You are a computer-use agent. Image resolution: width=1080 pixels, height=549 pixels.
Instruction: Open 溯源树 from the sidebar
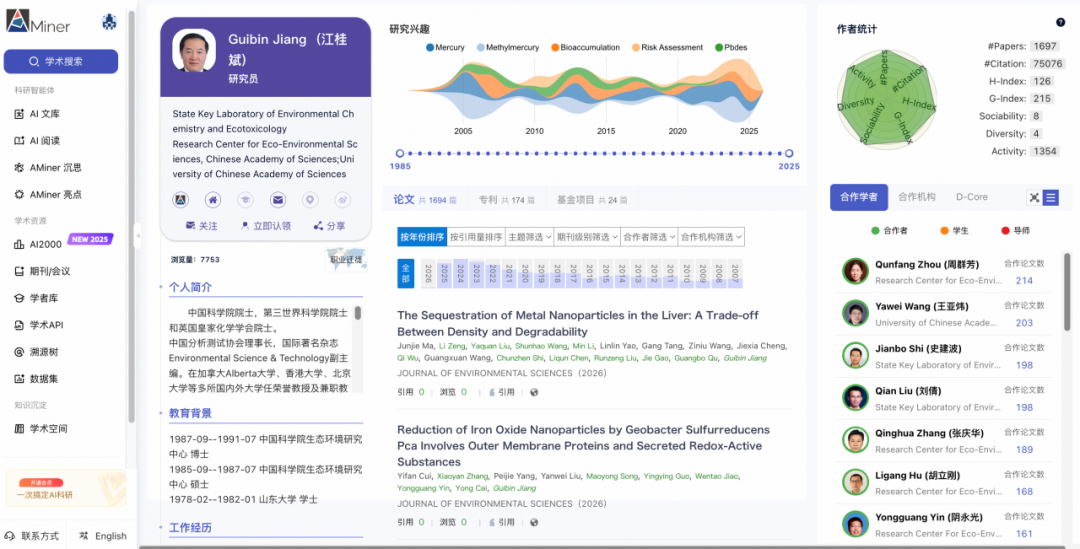37,352
